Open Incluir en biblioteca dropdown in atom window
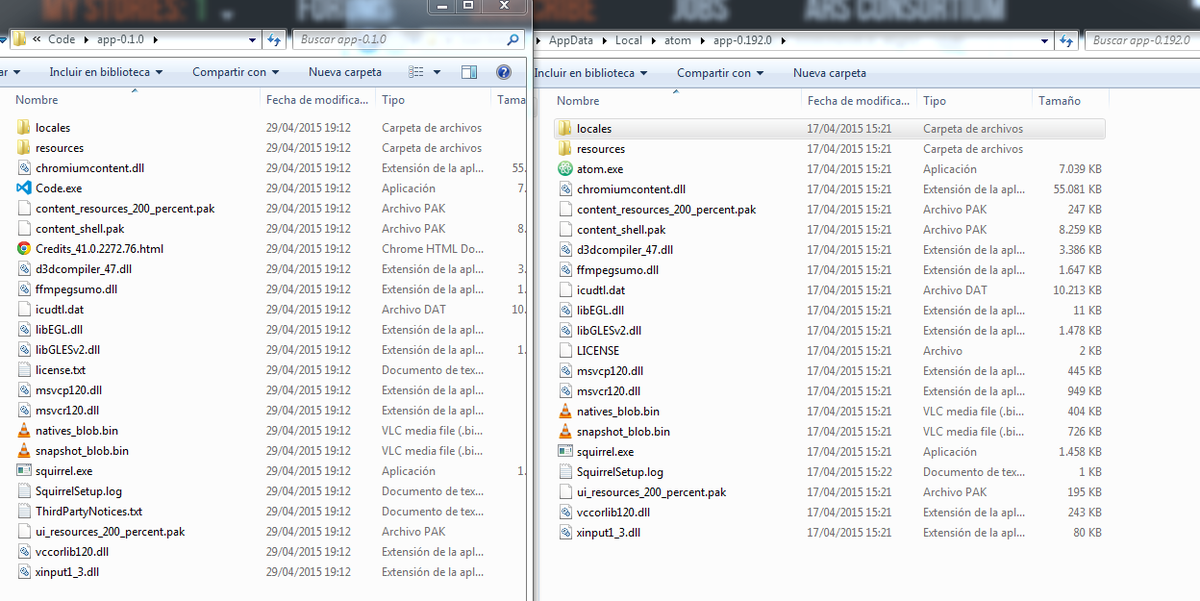Screen dimensions: 1200x601 coord(591,73)
